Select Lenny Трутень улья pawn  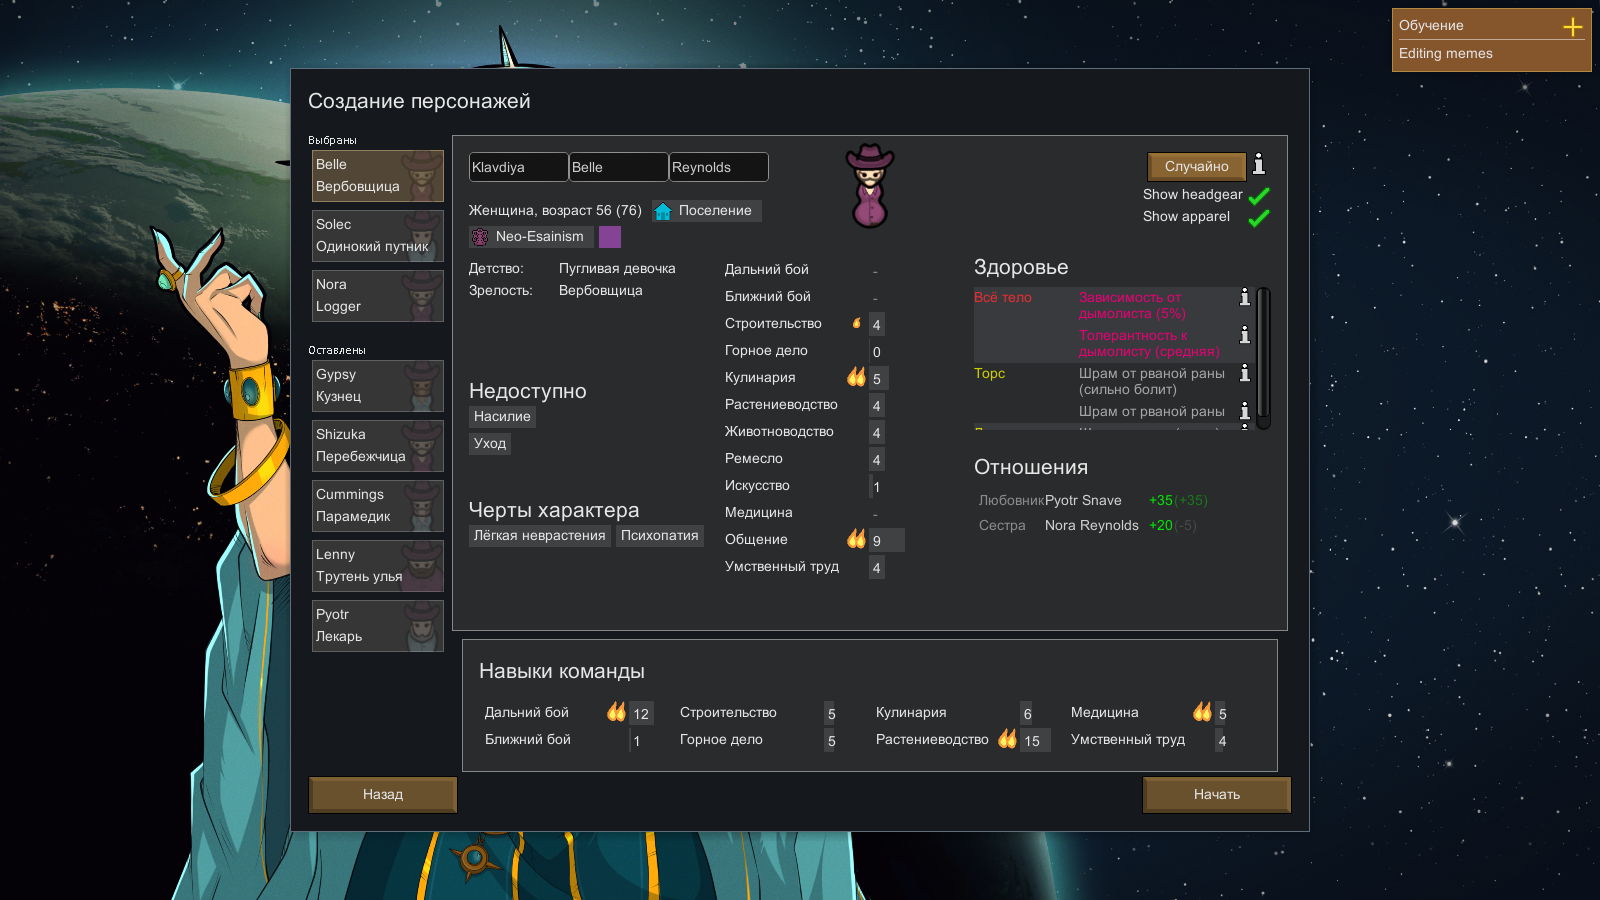(378, 566)
